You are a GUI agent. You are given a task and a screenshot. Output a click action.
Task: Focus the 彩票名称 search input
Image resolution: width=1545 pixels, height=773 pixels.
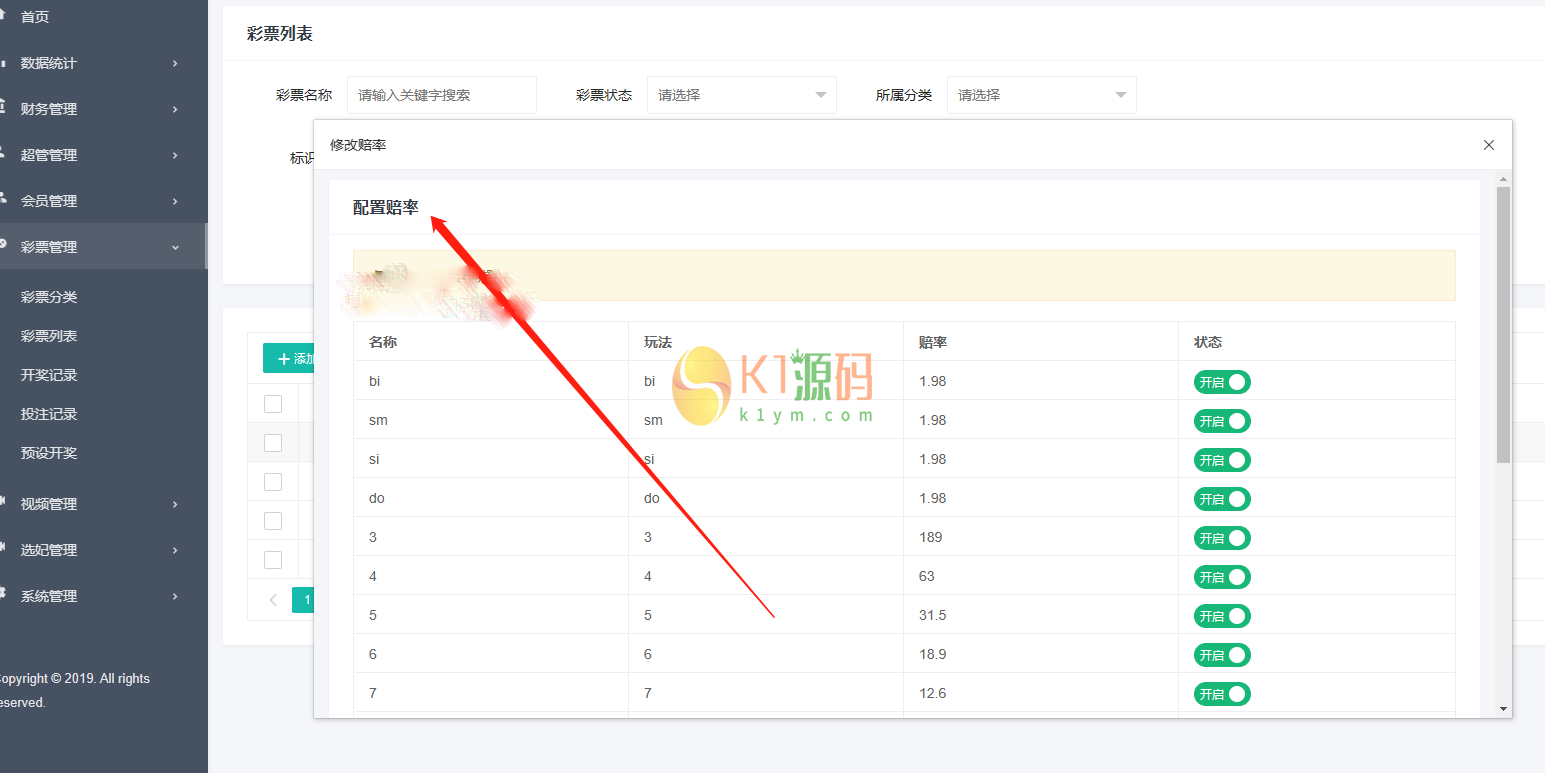click(442, 95)
